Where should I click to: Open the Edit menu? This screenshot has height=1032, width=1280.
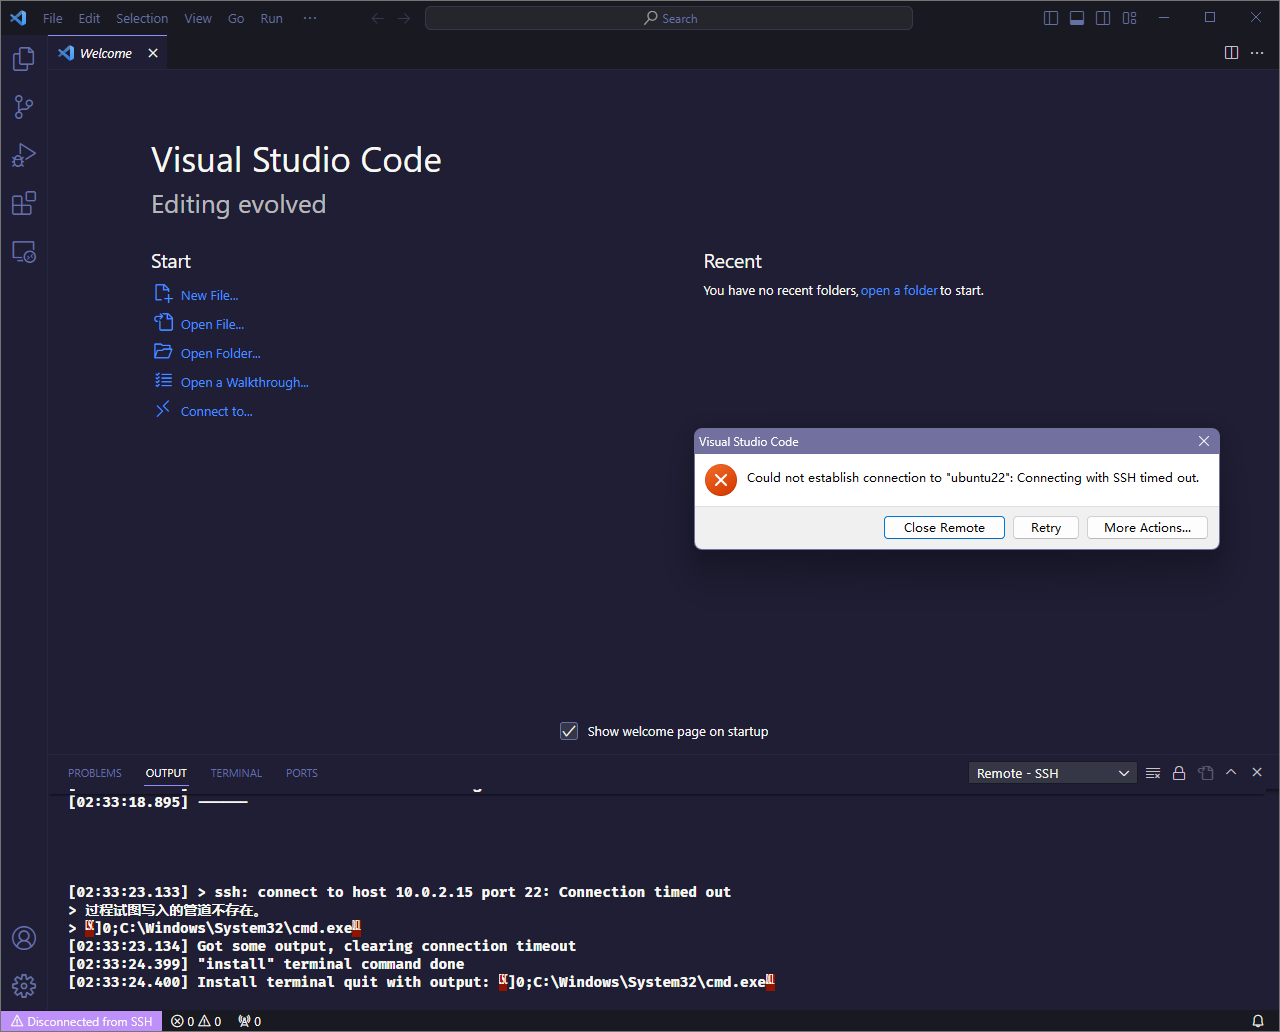coord(89,18)
